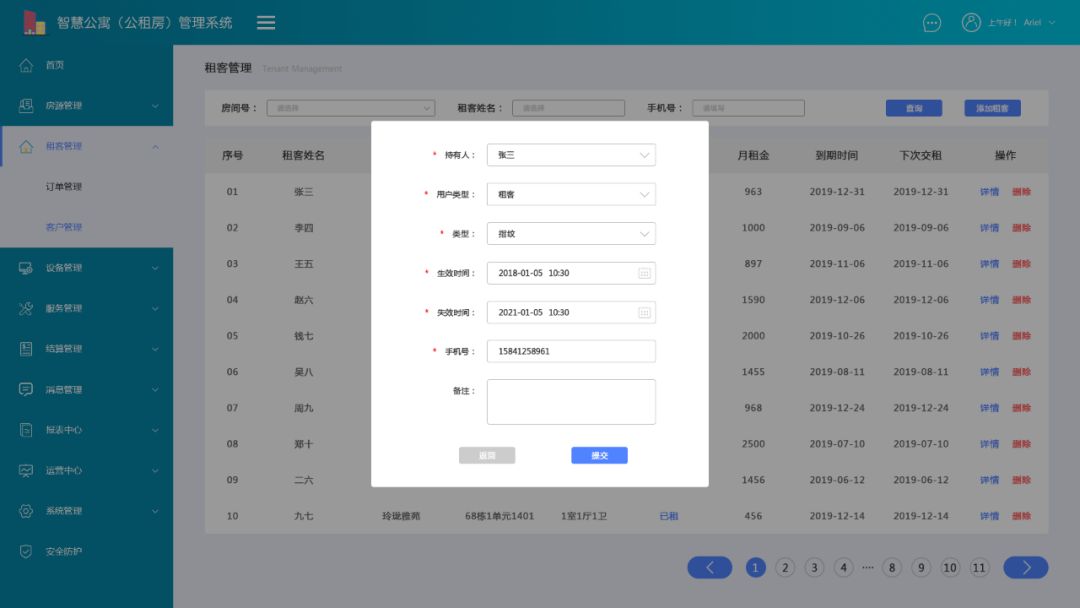Select 订单管理 in the sidebar menu
Screen dimensions: 1080x608
point(65,186)
